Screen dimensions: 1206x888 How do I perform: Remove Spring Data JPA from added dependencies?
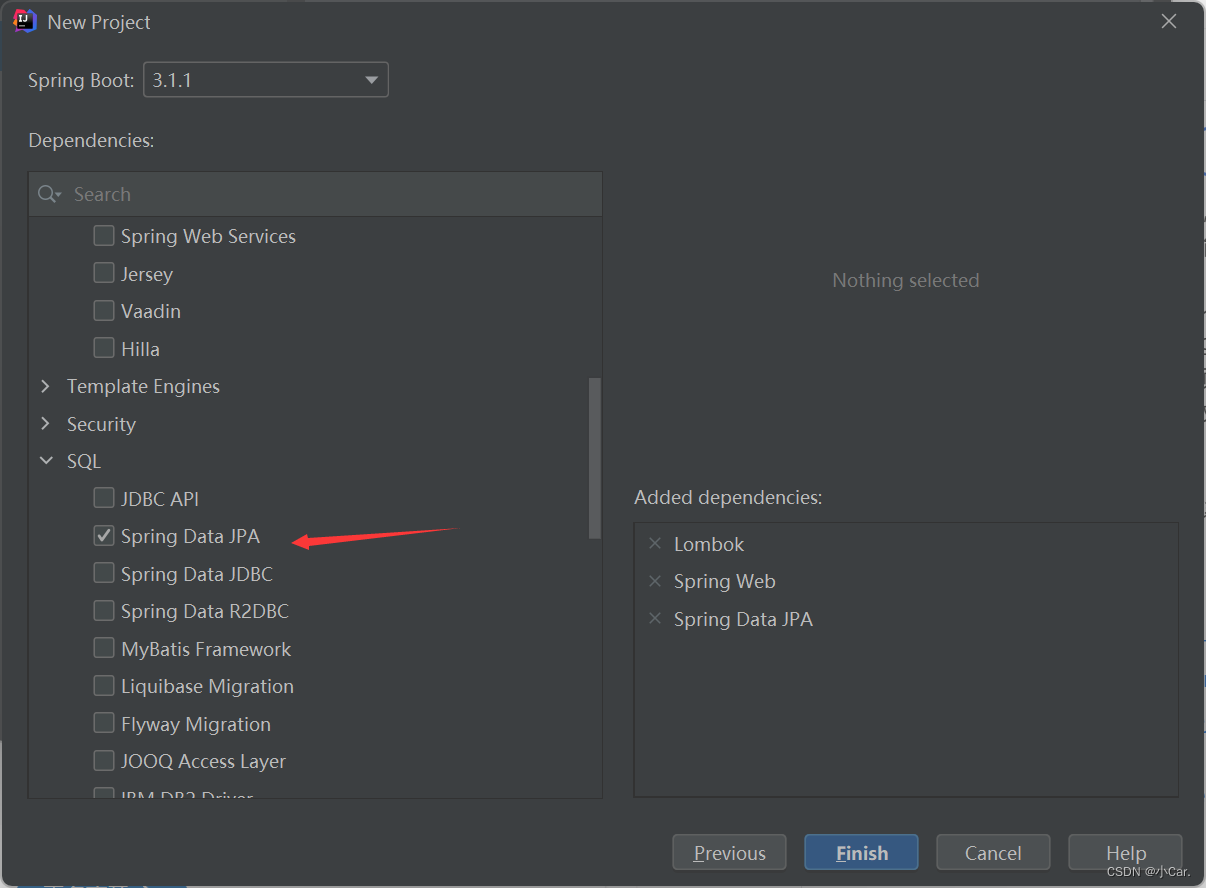coord(655,619)
